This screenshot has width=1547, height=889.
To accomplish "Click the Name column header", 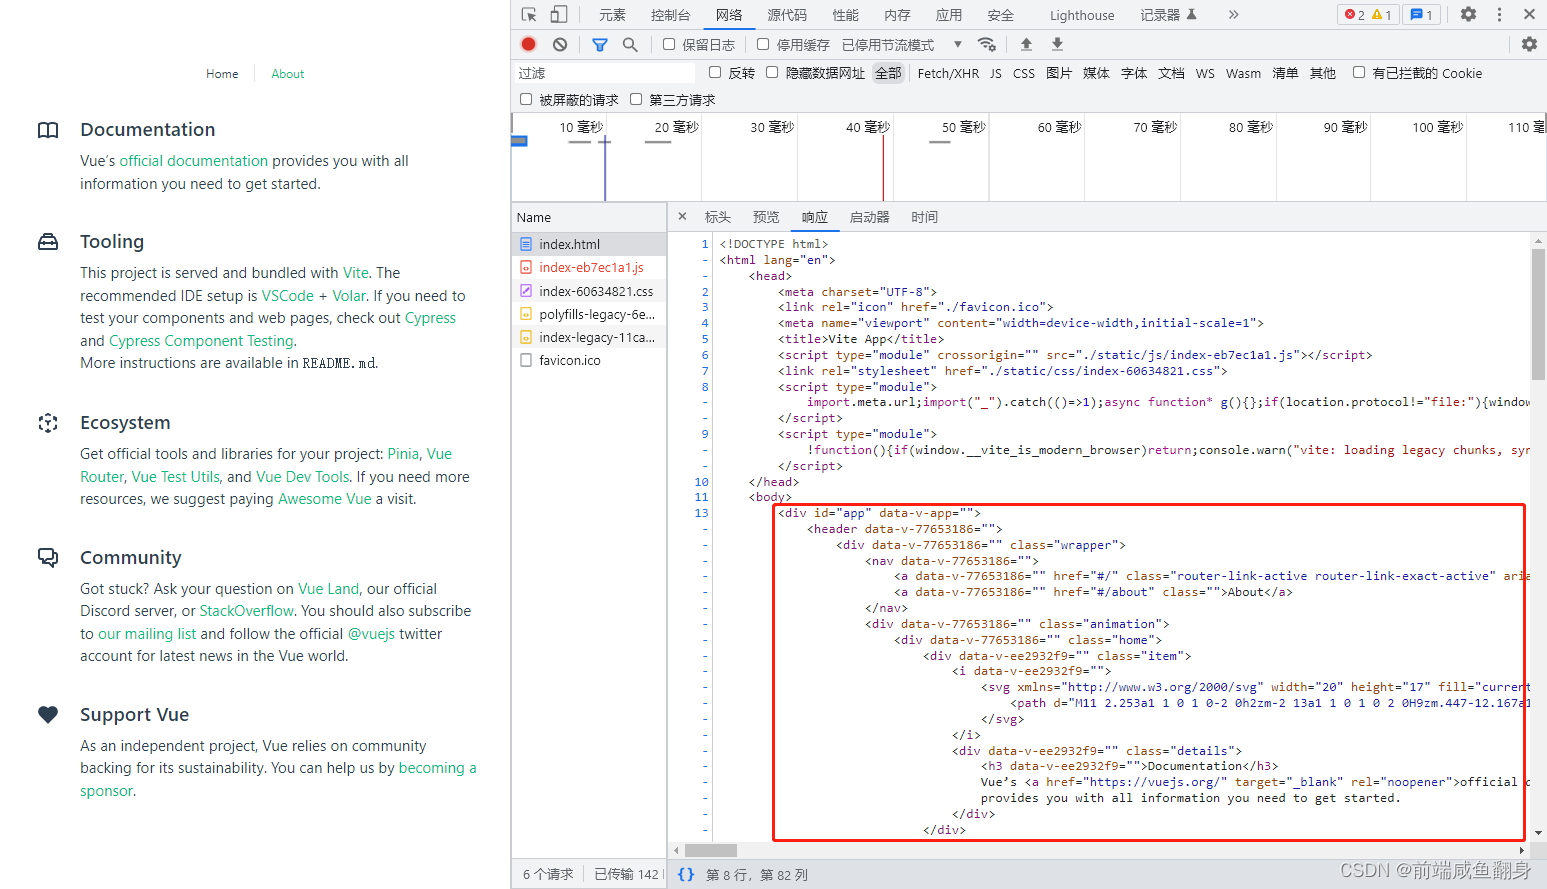I will [x=589, y=217].
